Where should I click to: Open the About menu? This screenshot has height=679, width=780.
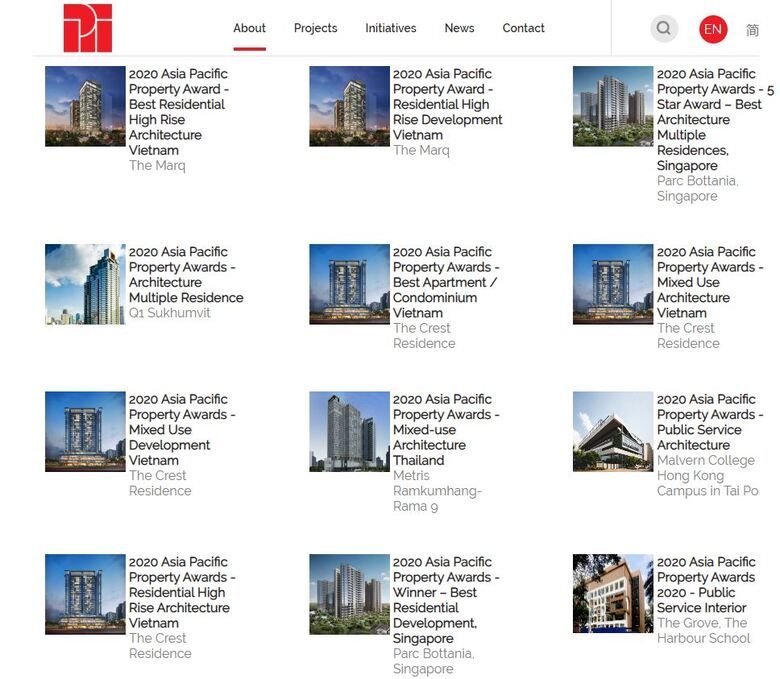(249, 28)
